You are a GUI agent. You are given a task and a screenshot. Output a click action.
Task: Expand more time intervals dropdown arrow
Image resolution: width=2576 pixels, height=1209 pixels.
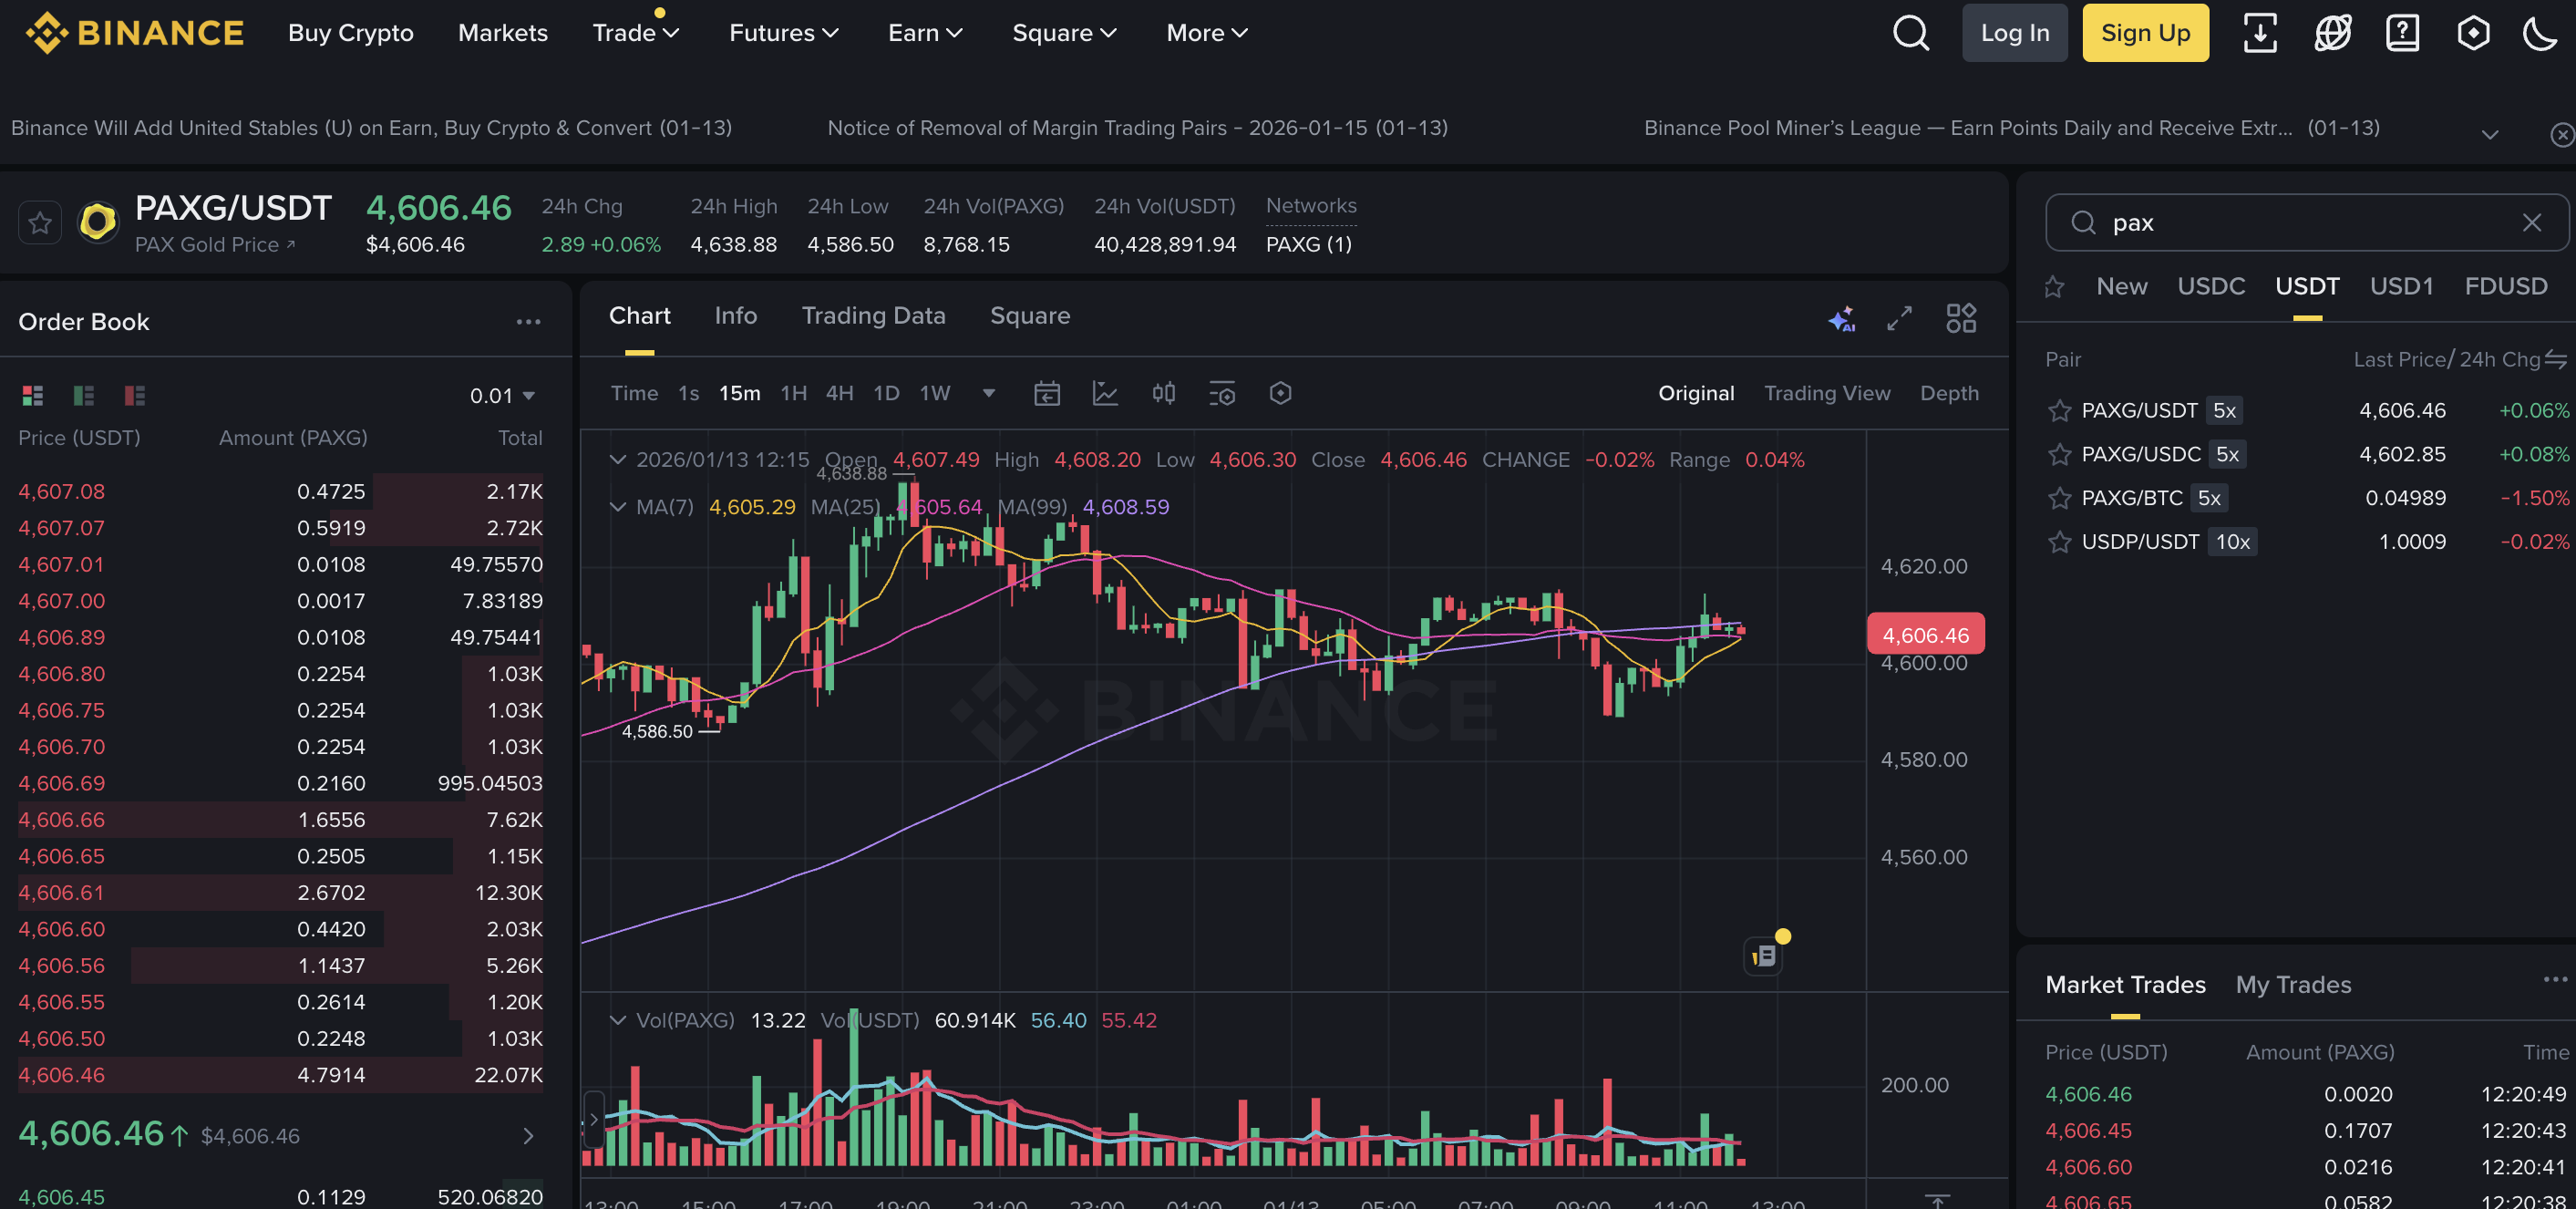(x=988, y=393)
